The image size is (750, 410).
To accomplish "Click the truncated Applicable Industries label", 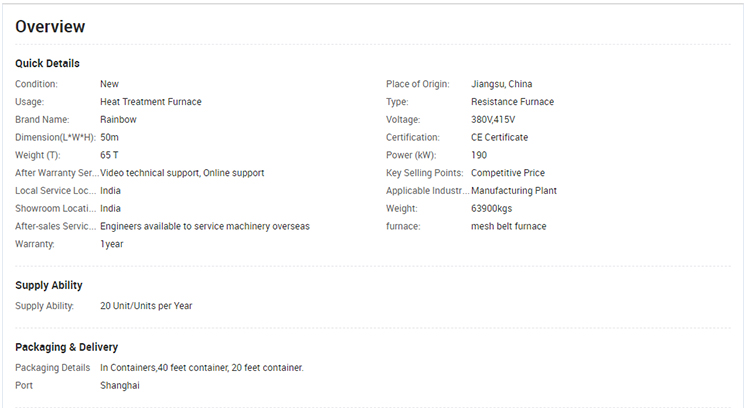I will tap(427, 191).
